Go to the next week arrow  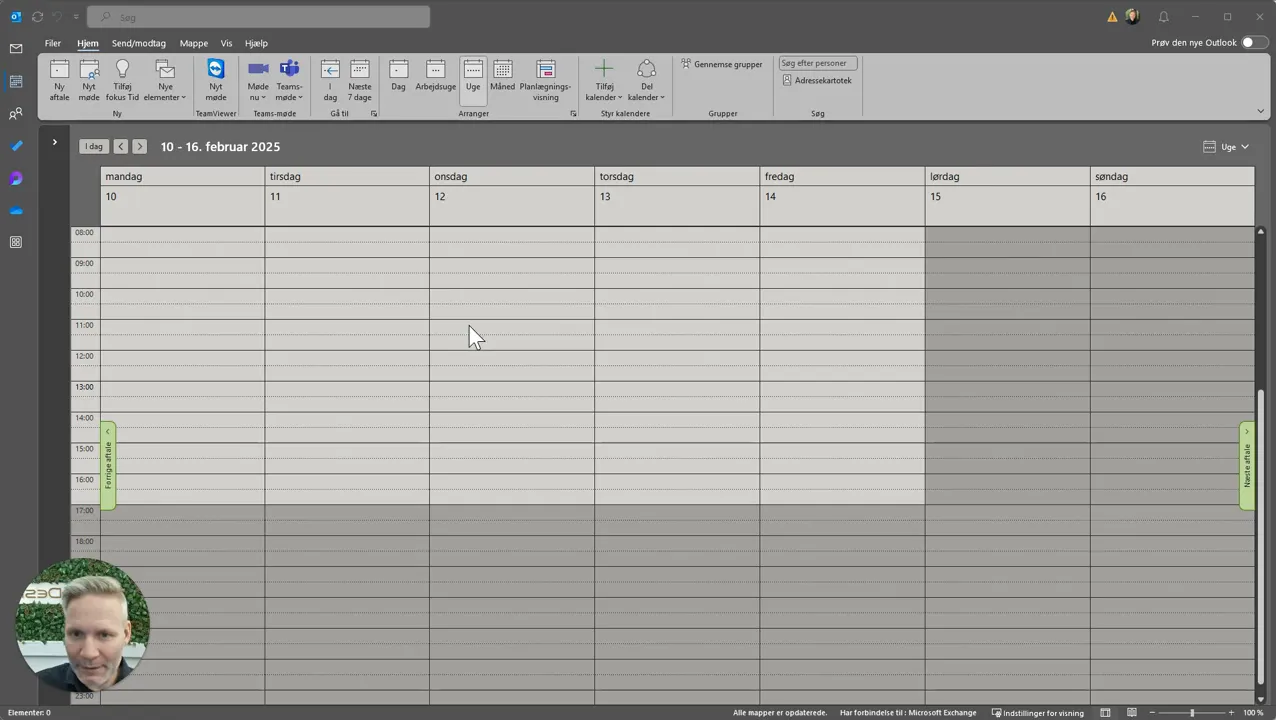pyautogui.click(x=140, y=146)
